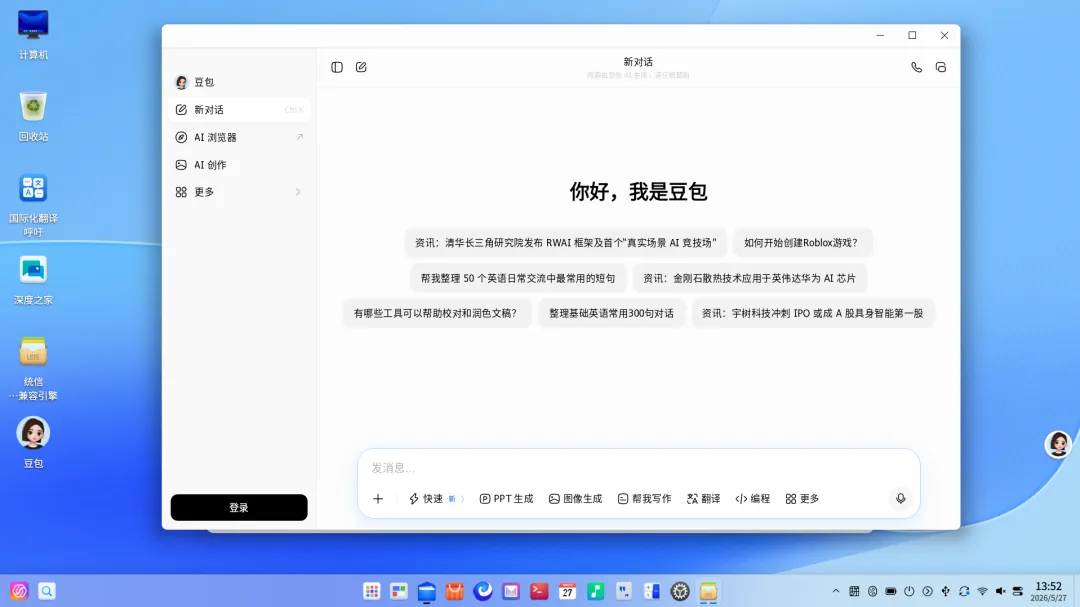Screen dimensions: 1080x607
Task: Click the on-screen keyboard tray icon
Action: (854, 591)
